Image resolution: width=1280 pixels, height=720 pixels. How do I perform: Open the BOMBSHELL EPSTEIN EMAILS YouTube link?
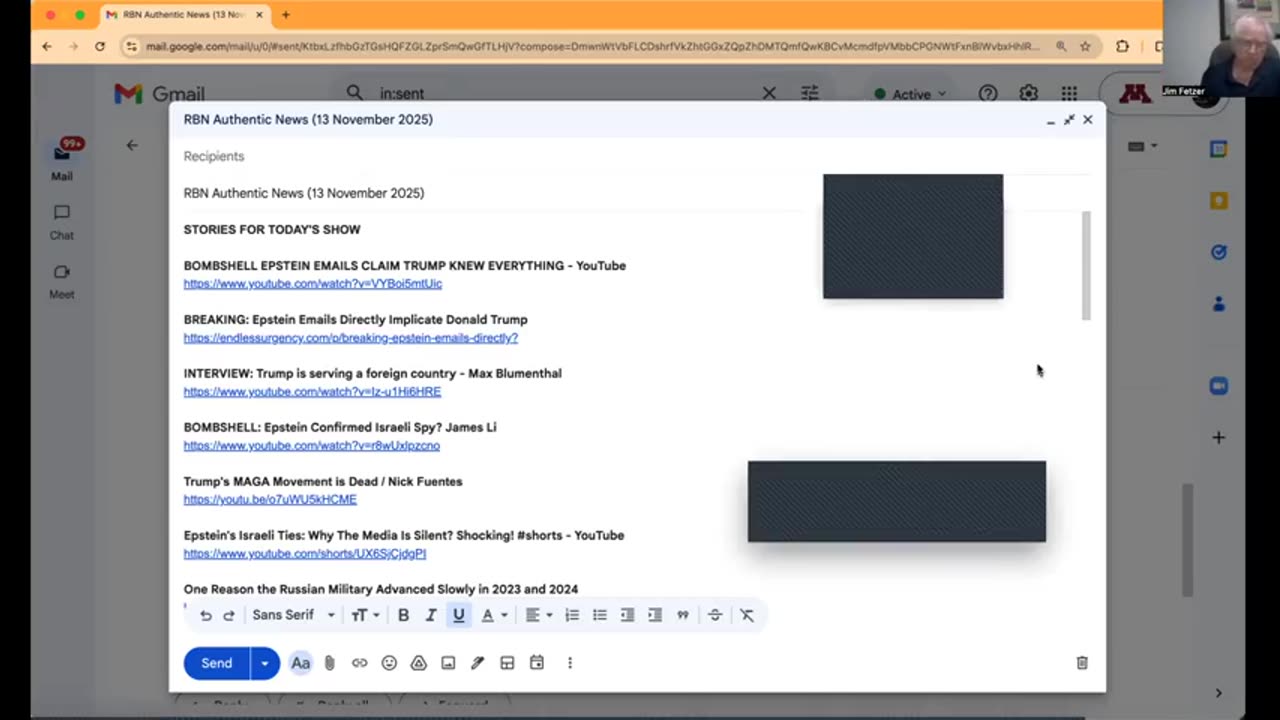click(x=313, y=284)
